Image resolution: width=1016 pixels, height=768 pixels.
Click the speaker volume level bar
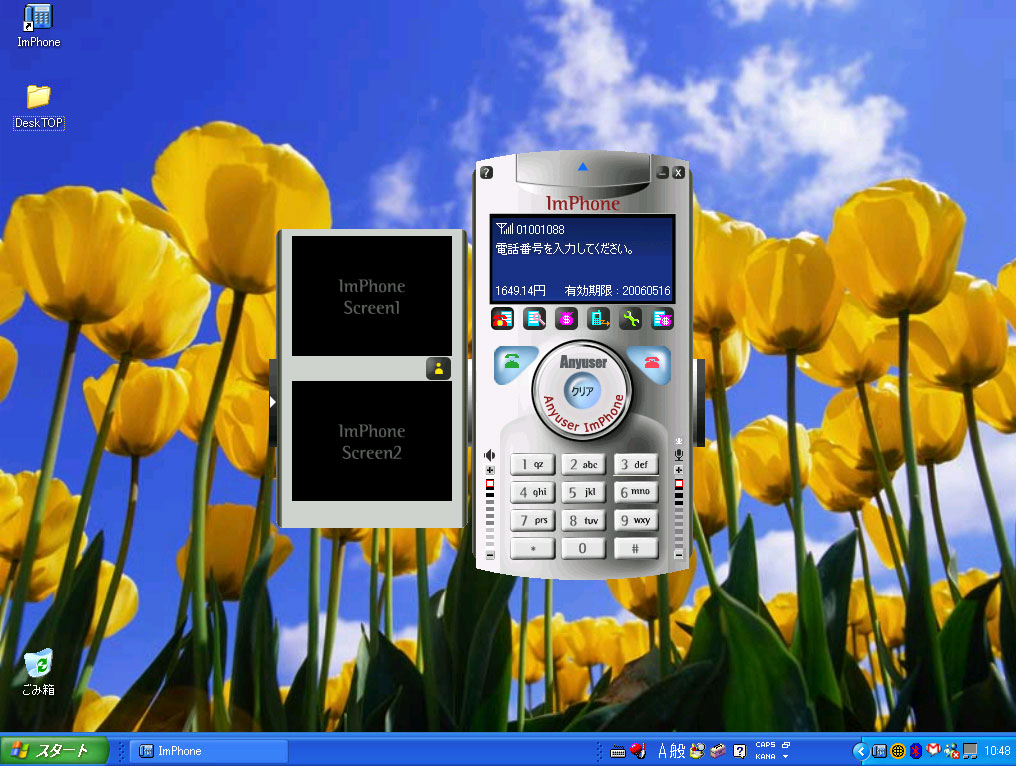point(490,513)
